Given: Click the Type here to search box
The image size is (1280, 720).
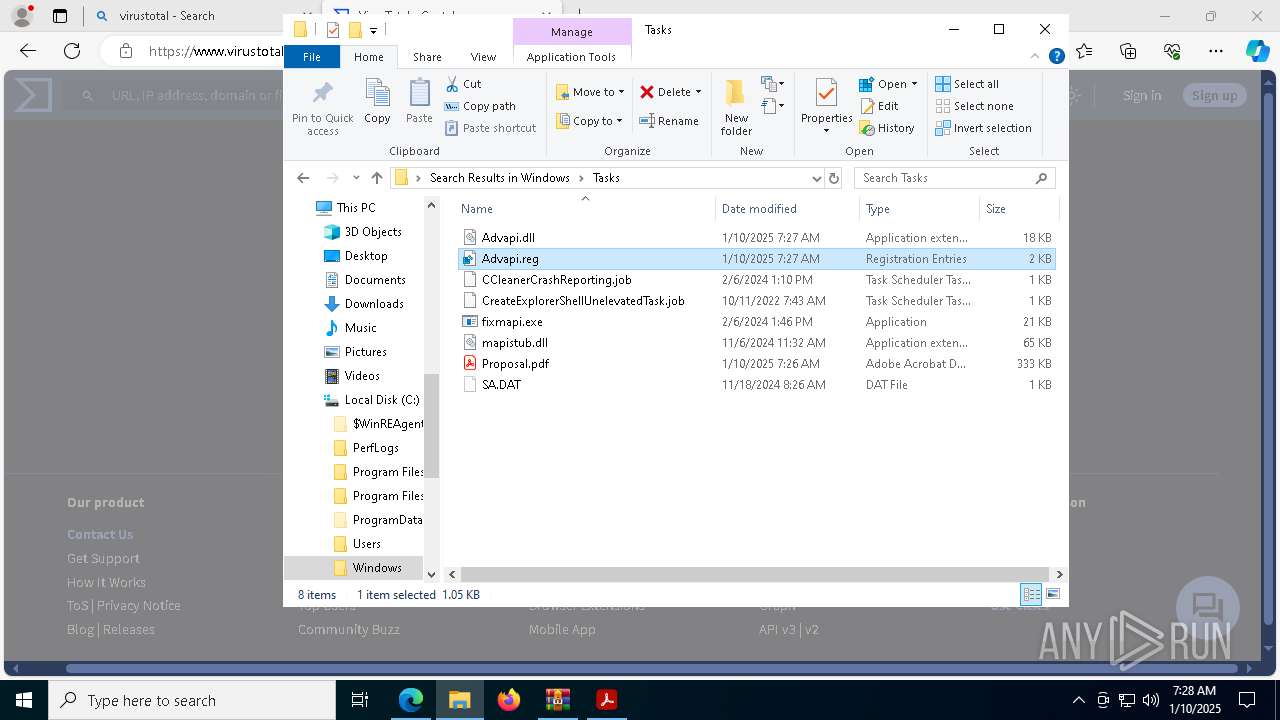Looking at the screenshot, I should coord(192,700).
